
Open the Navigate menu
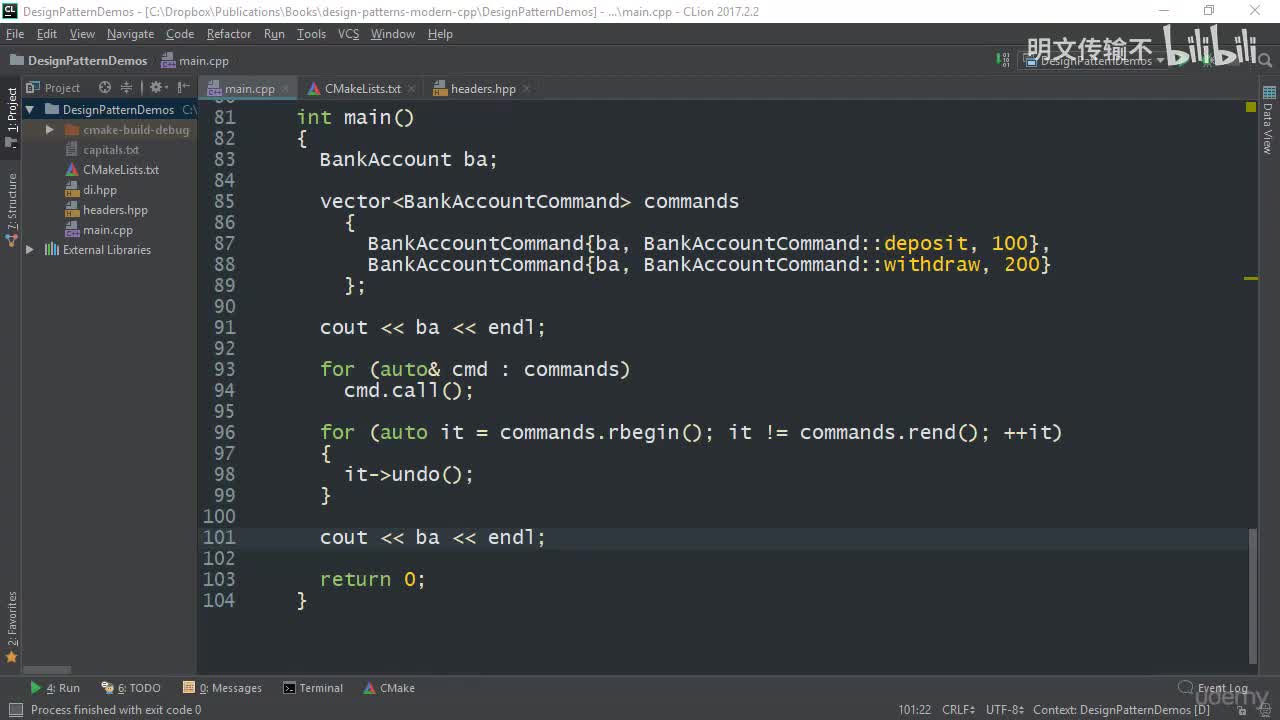[x=131, y=34]
